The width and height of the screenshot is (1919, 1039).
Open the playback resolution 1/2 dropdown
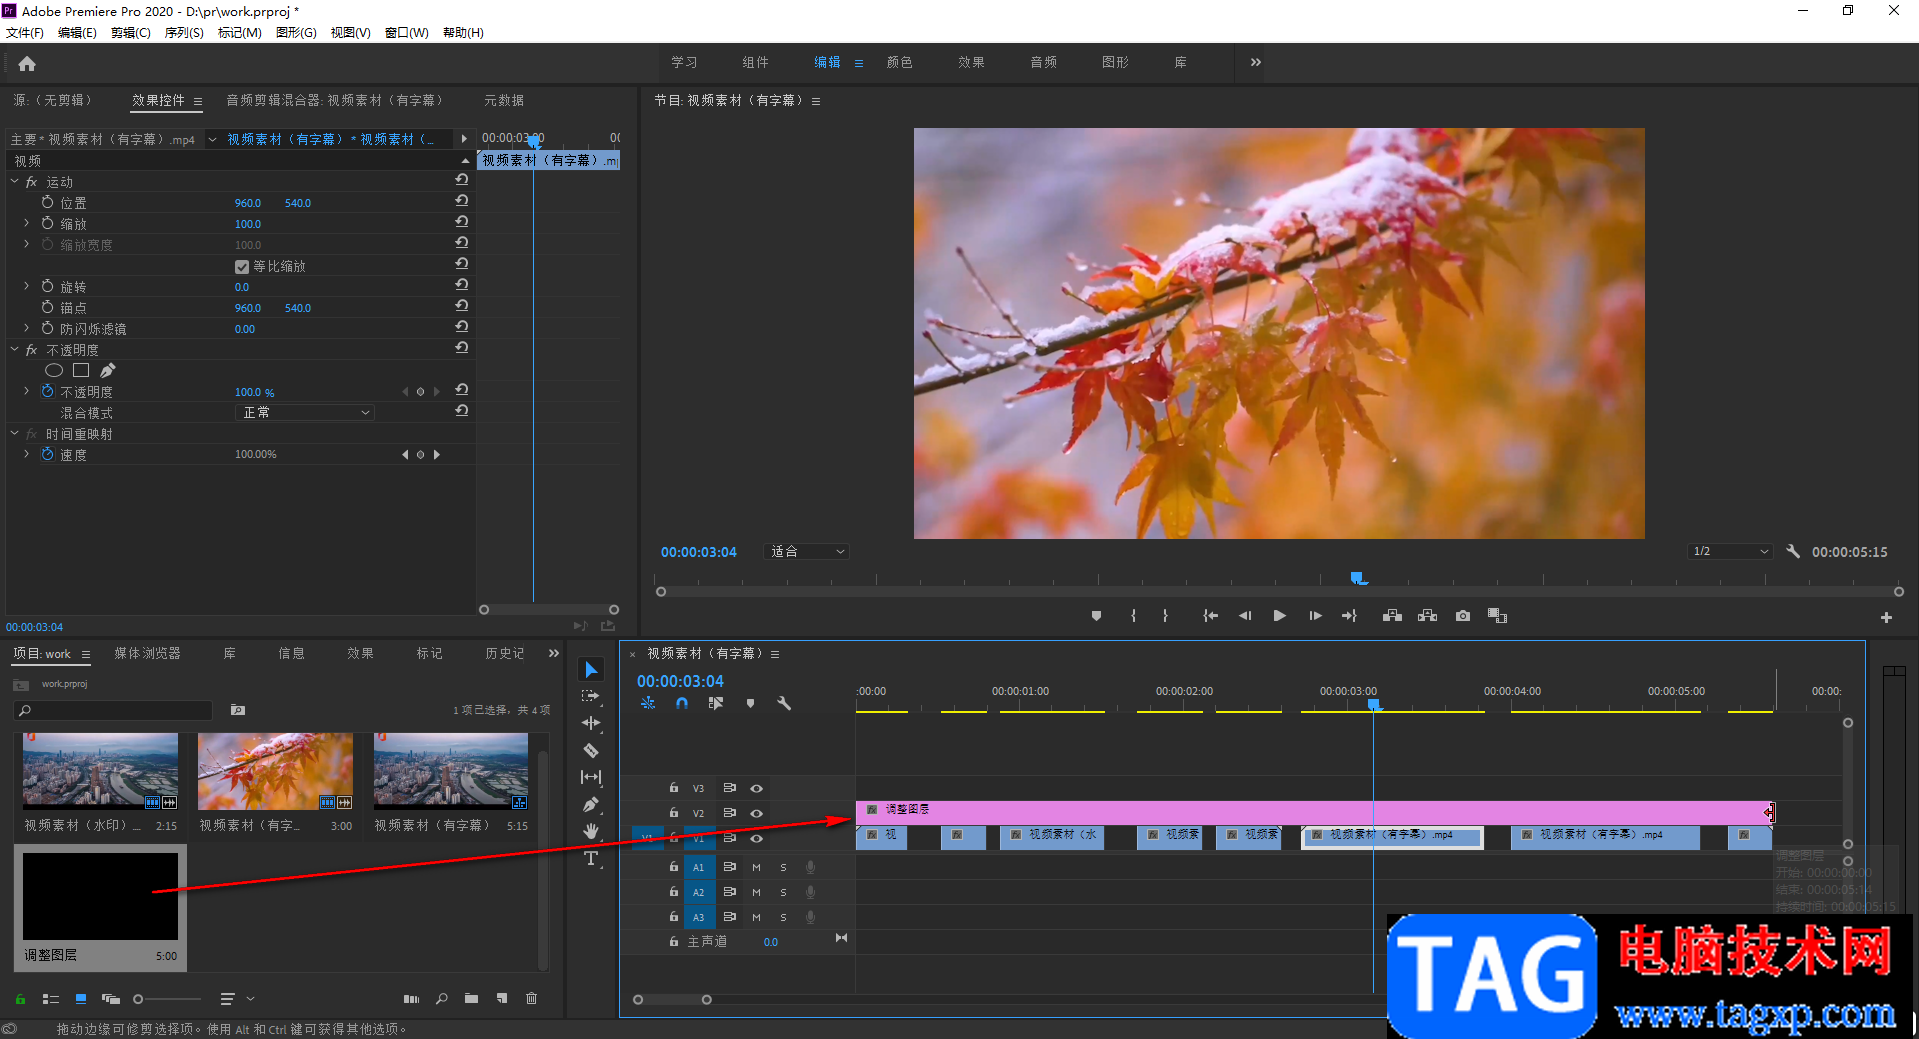(x=1730, y=552)
